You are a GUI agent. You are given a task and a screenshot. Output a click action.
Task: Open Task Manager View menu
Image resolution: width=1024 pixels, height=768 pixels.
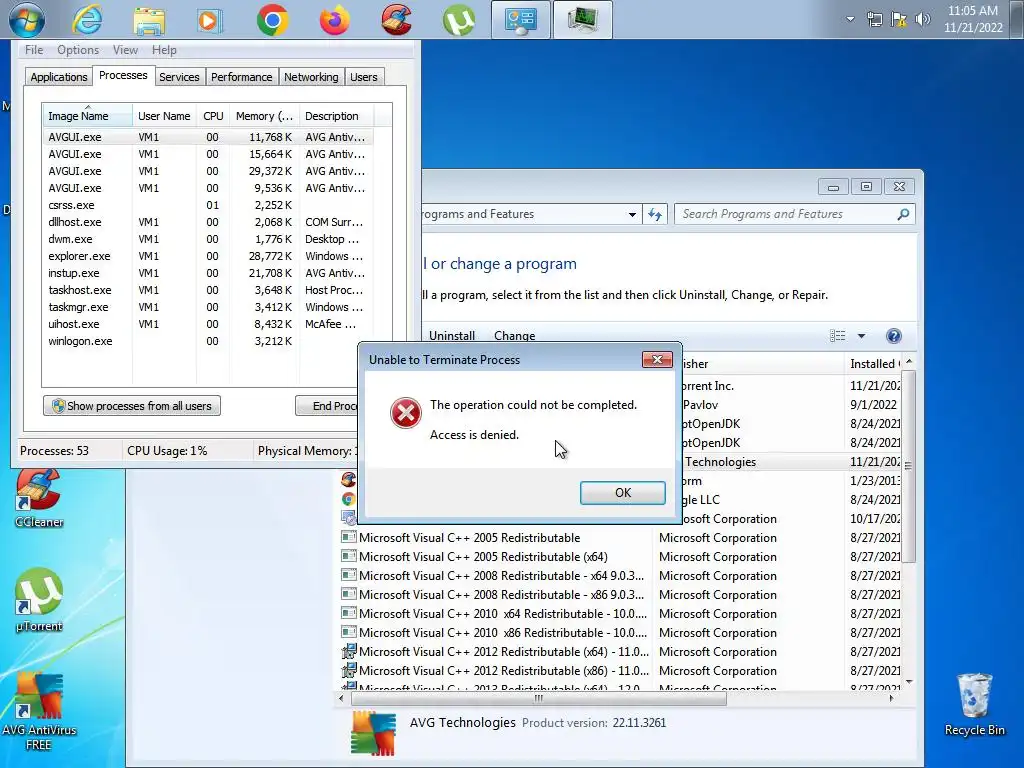click(125, 50)
